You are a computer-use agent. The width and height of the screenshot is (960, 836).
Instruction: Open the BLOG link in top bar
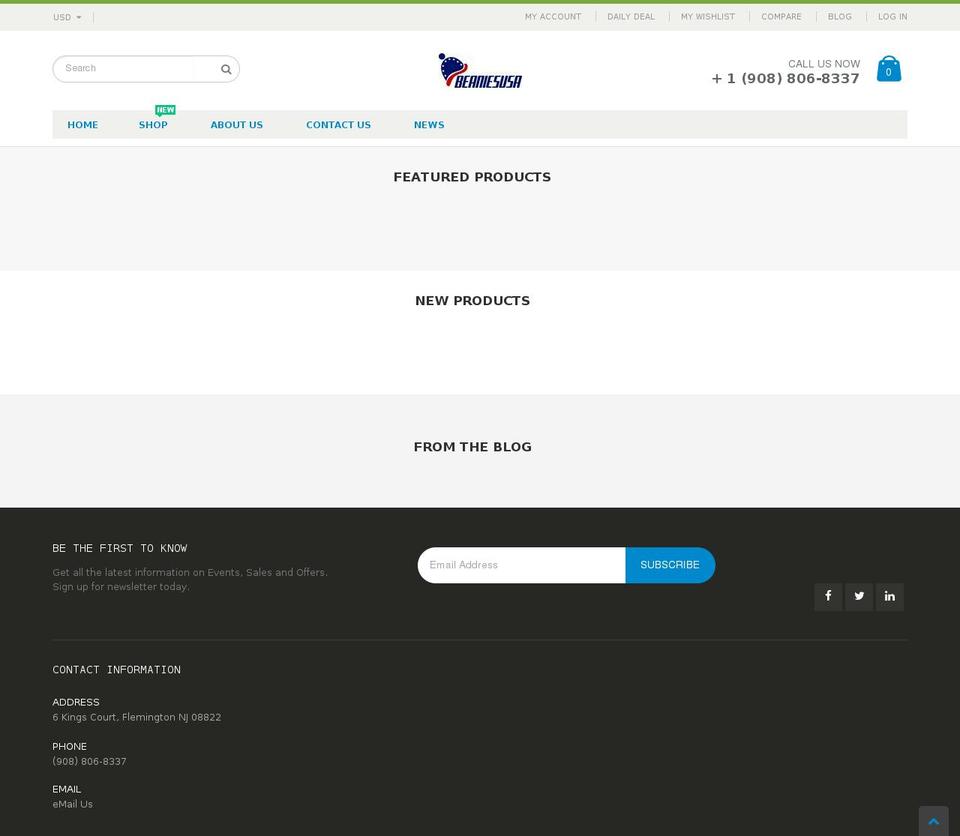(x=839, y=17)
